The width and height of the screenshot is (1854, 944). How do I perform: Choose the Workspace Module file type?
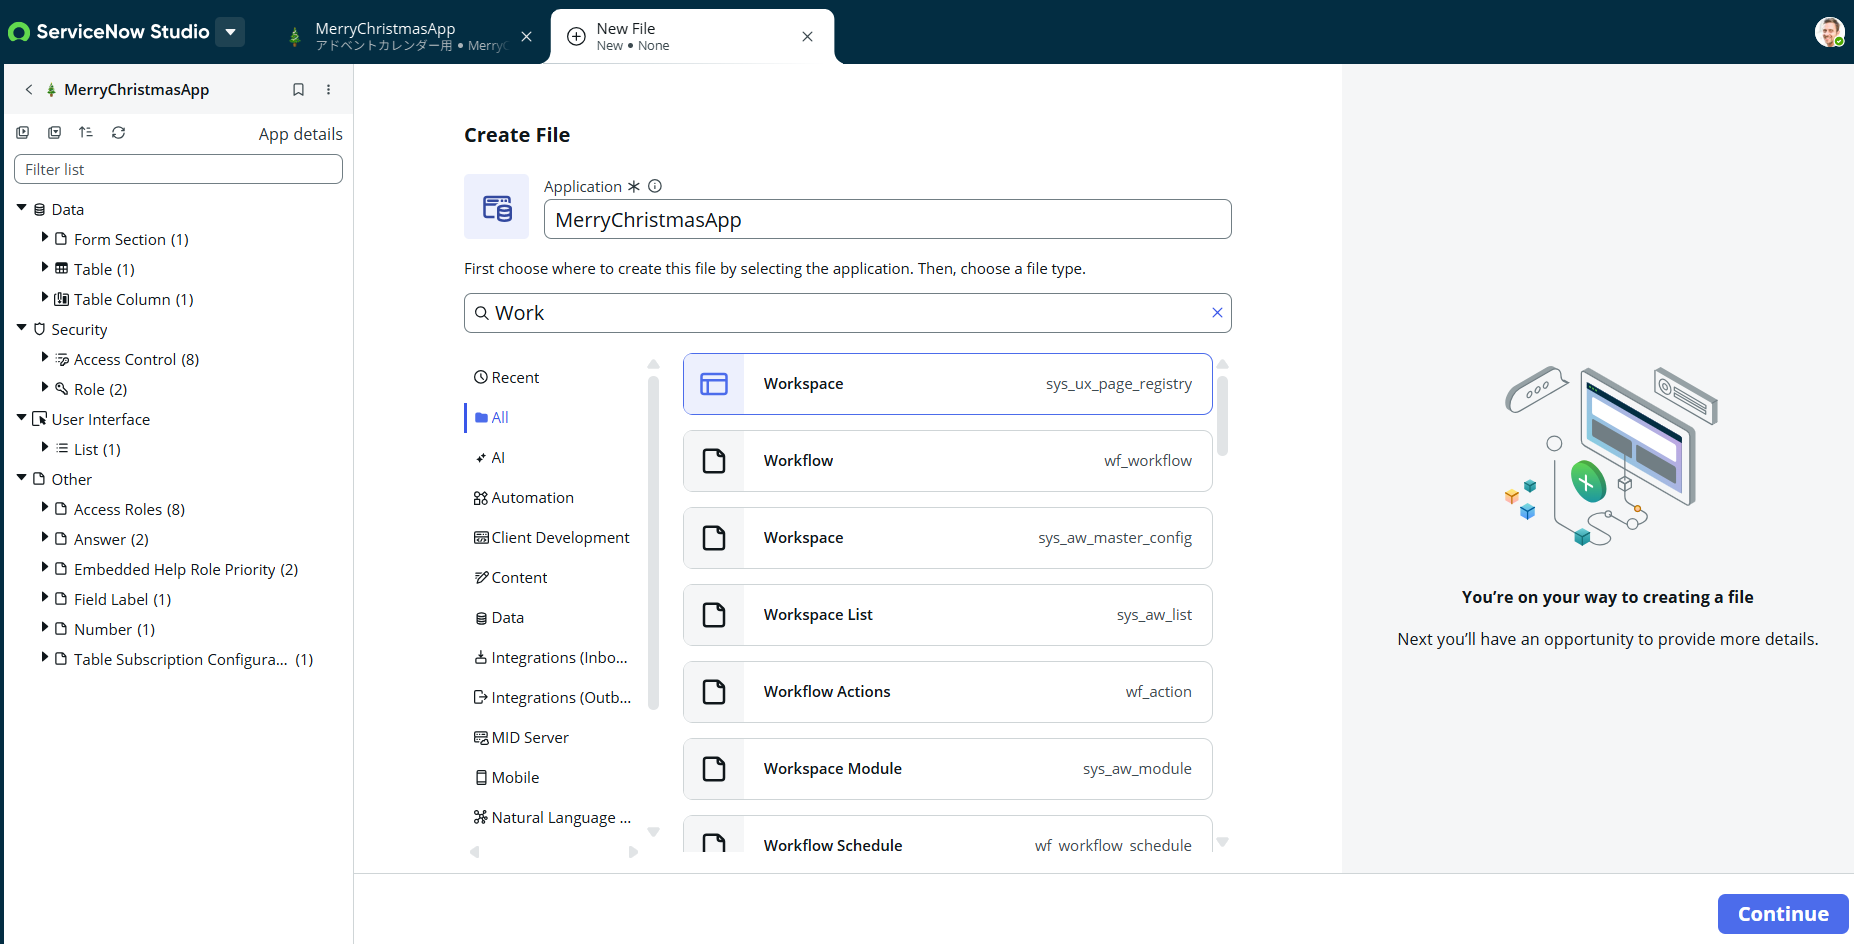(947, 769)
